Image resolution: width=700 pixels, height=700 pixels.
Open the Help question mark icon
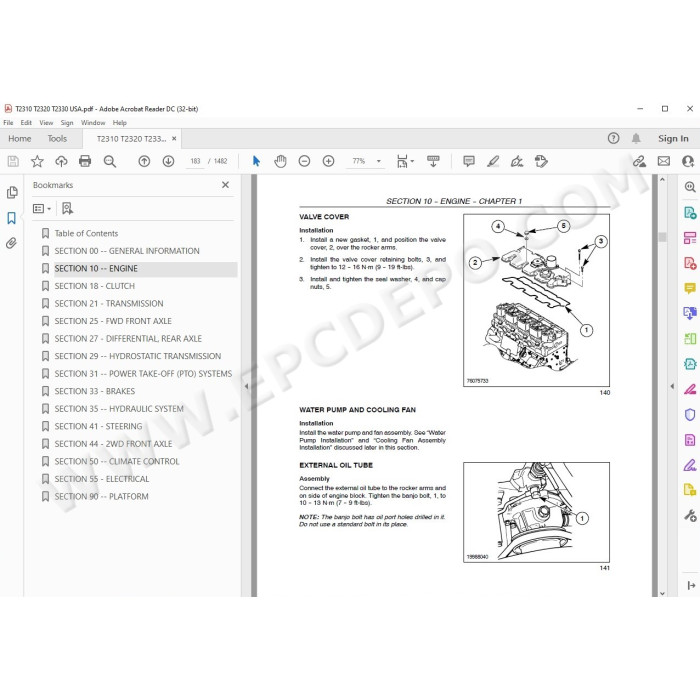(613, 138)
